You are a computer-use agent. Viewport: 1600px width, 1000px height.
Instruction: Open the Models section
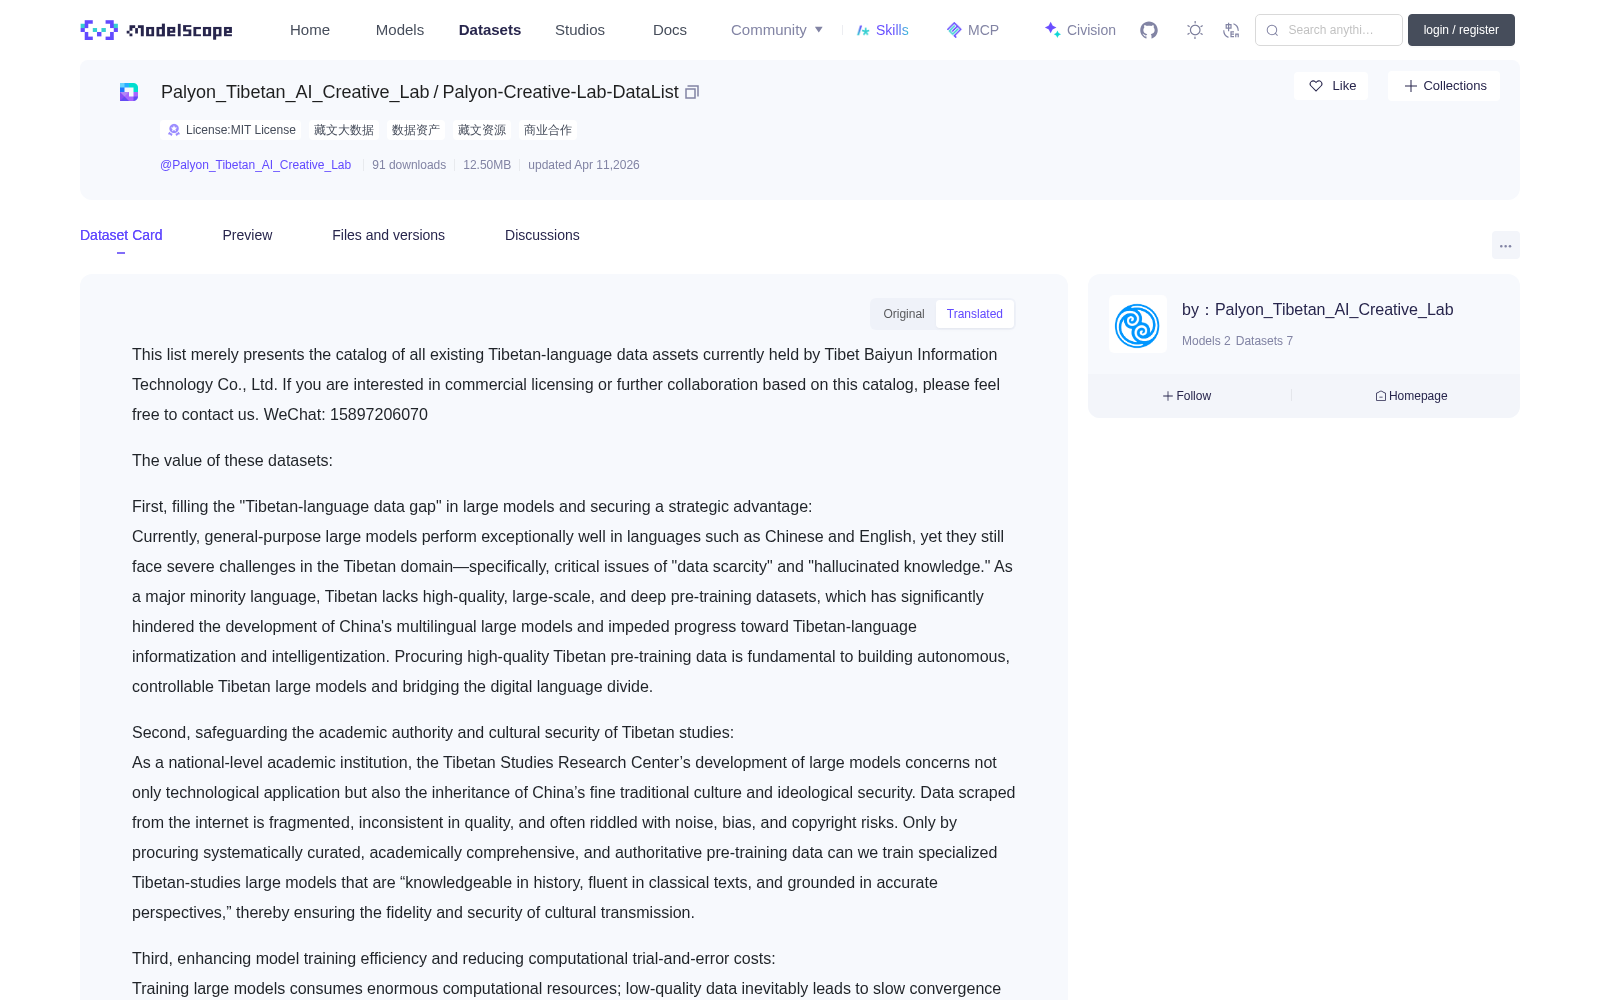coord(400,30)
